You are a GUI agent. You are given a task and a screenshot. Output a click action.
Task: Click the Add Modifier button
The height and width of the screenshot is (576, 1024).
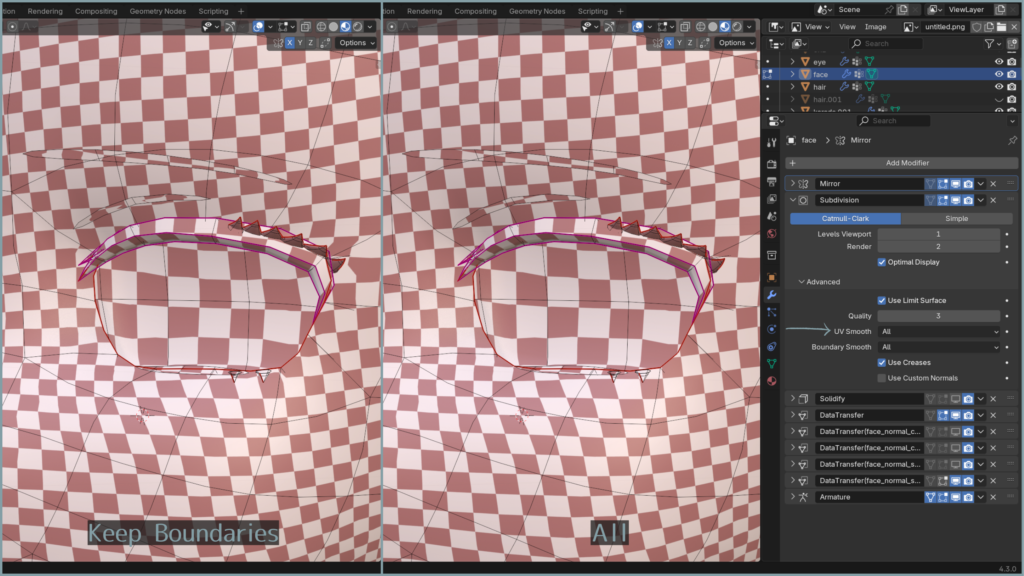tap(907, 163)
